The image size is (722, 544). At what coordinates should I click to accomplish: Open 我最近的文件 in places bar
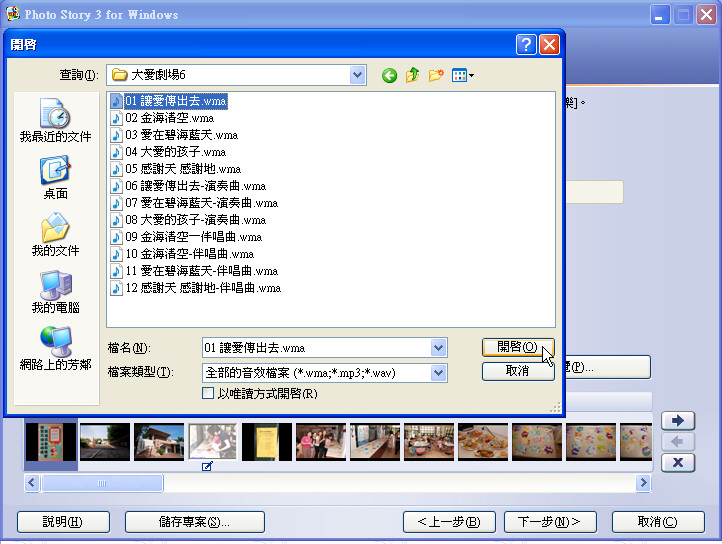55,121
